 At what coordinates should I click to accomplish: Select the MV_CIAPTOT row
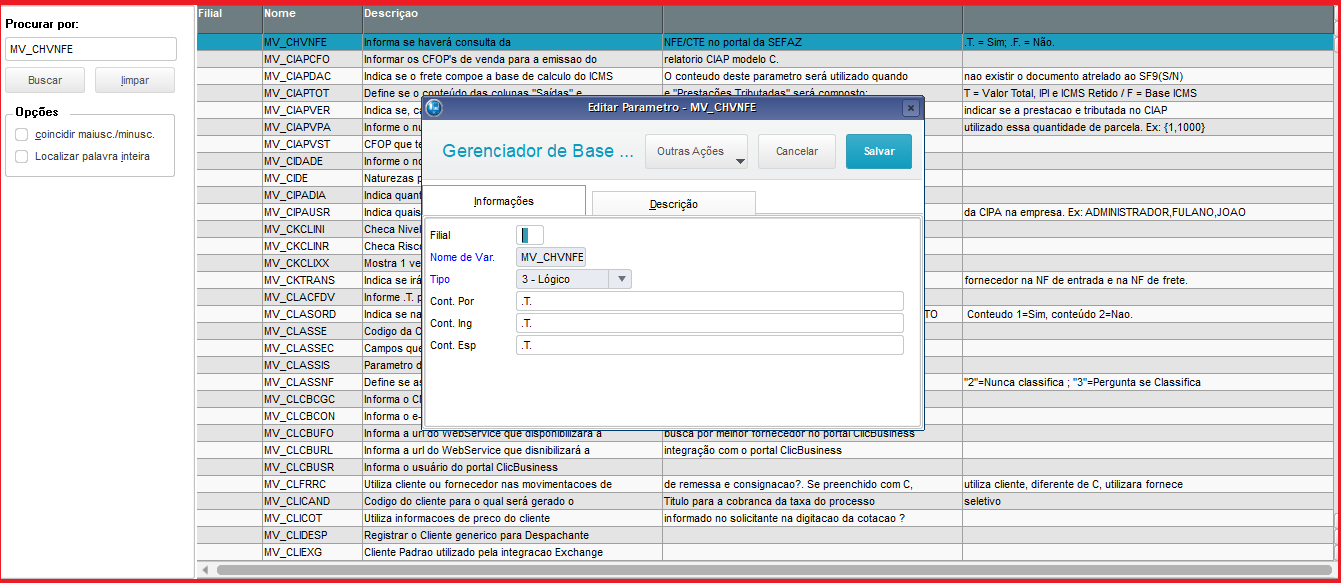point(765,93)
